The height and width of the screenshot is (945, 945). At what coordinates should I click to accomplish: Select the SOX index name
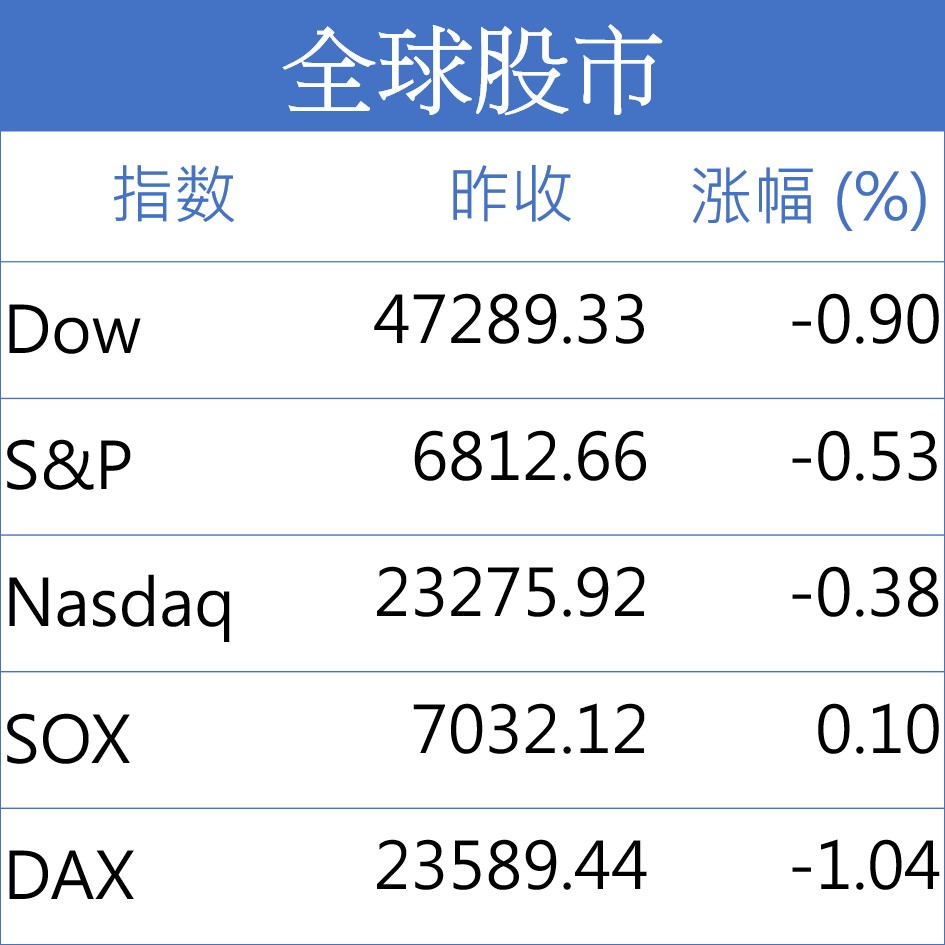tap(68, 740)
